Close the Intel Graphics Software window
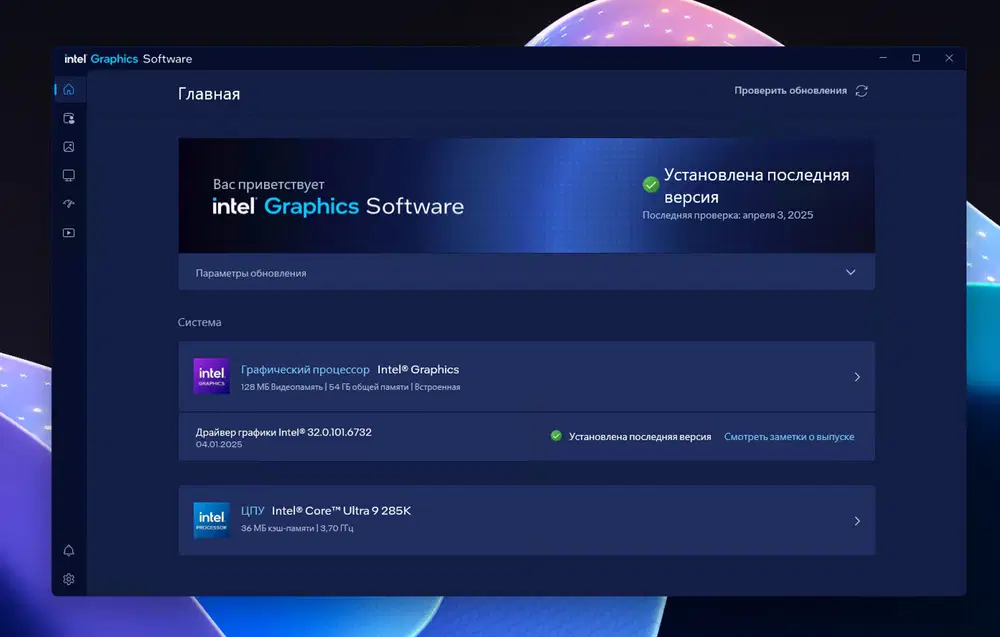The width and height of the screenshot is (1000, 637). coord(949,58)
